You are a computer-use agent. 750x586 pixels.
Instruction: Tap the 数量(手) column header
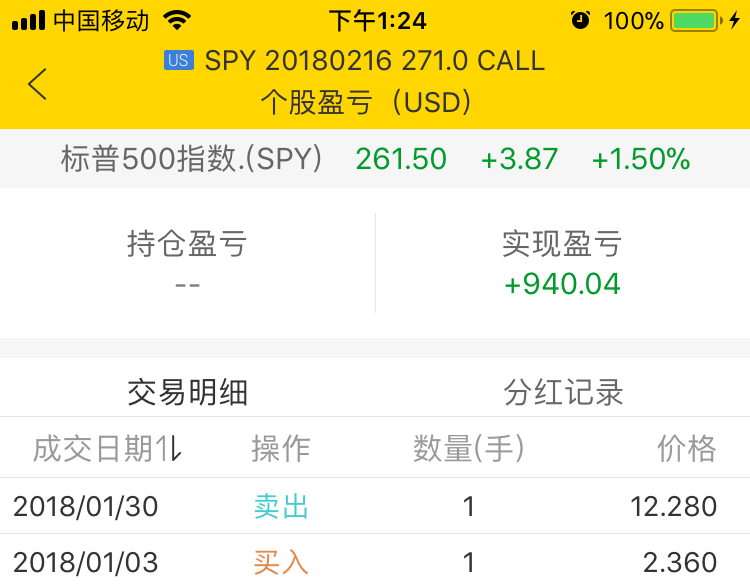468,448
